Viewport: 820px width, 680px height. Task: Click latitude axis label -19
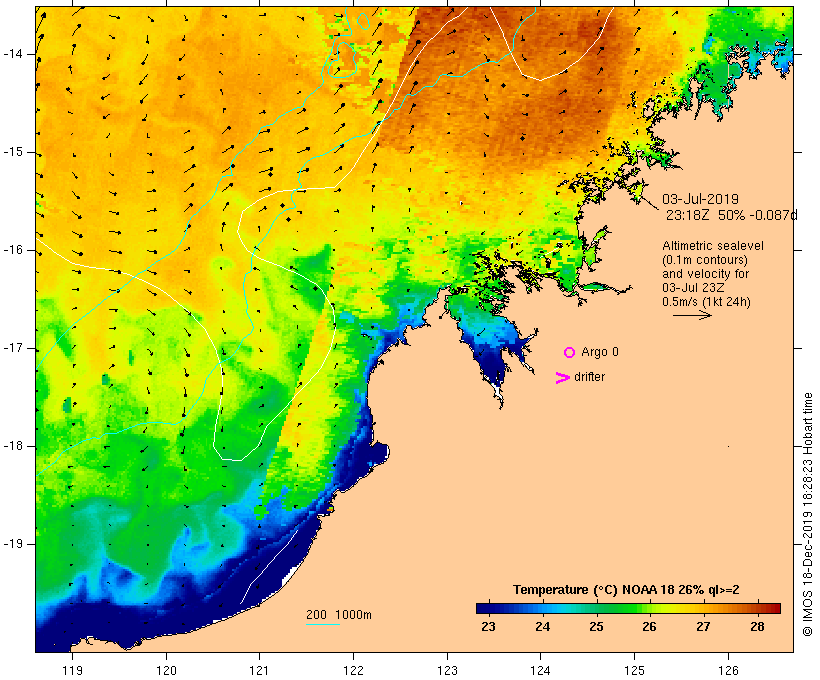pos(13,544)
